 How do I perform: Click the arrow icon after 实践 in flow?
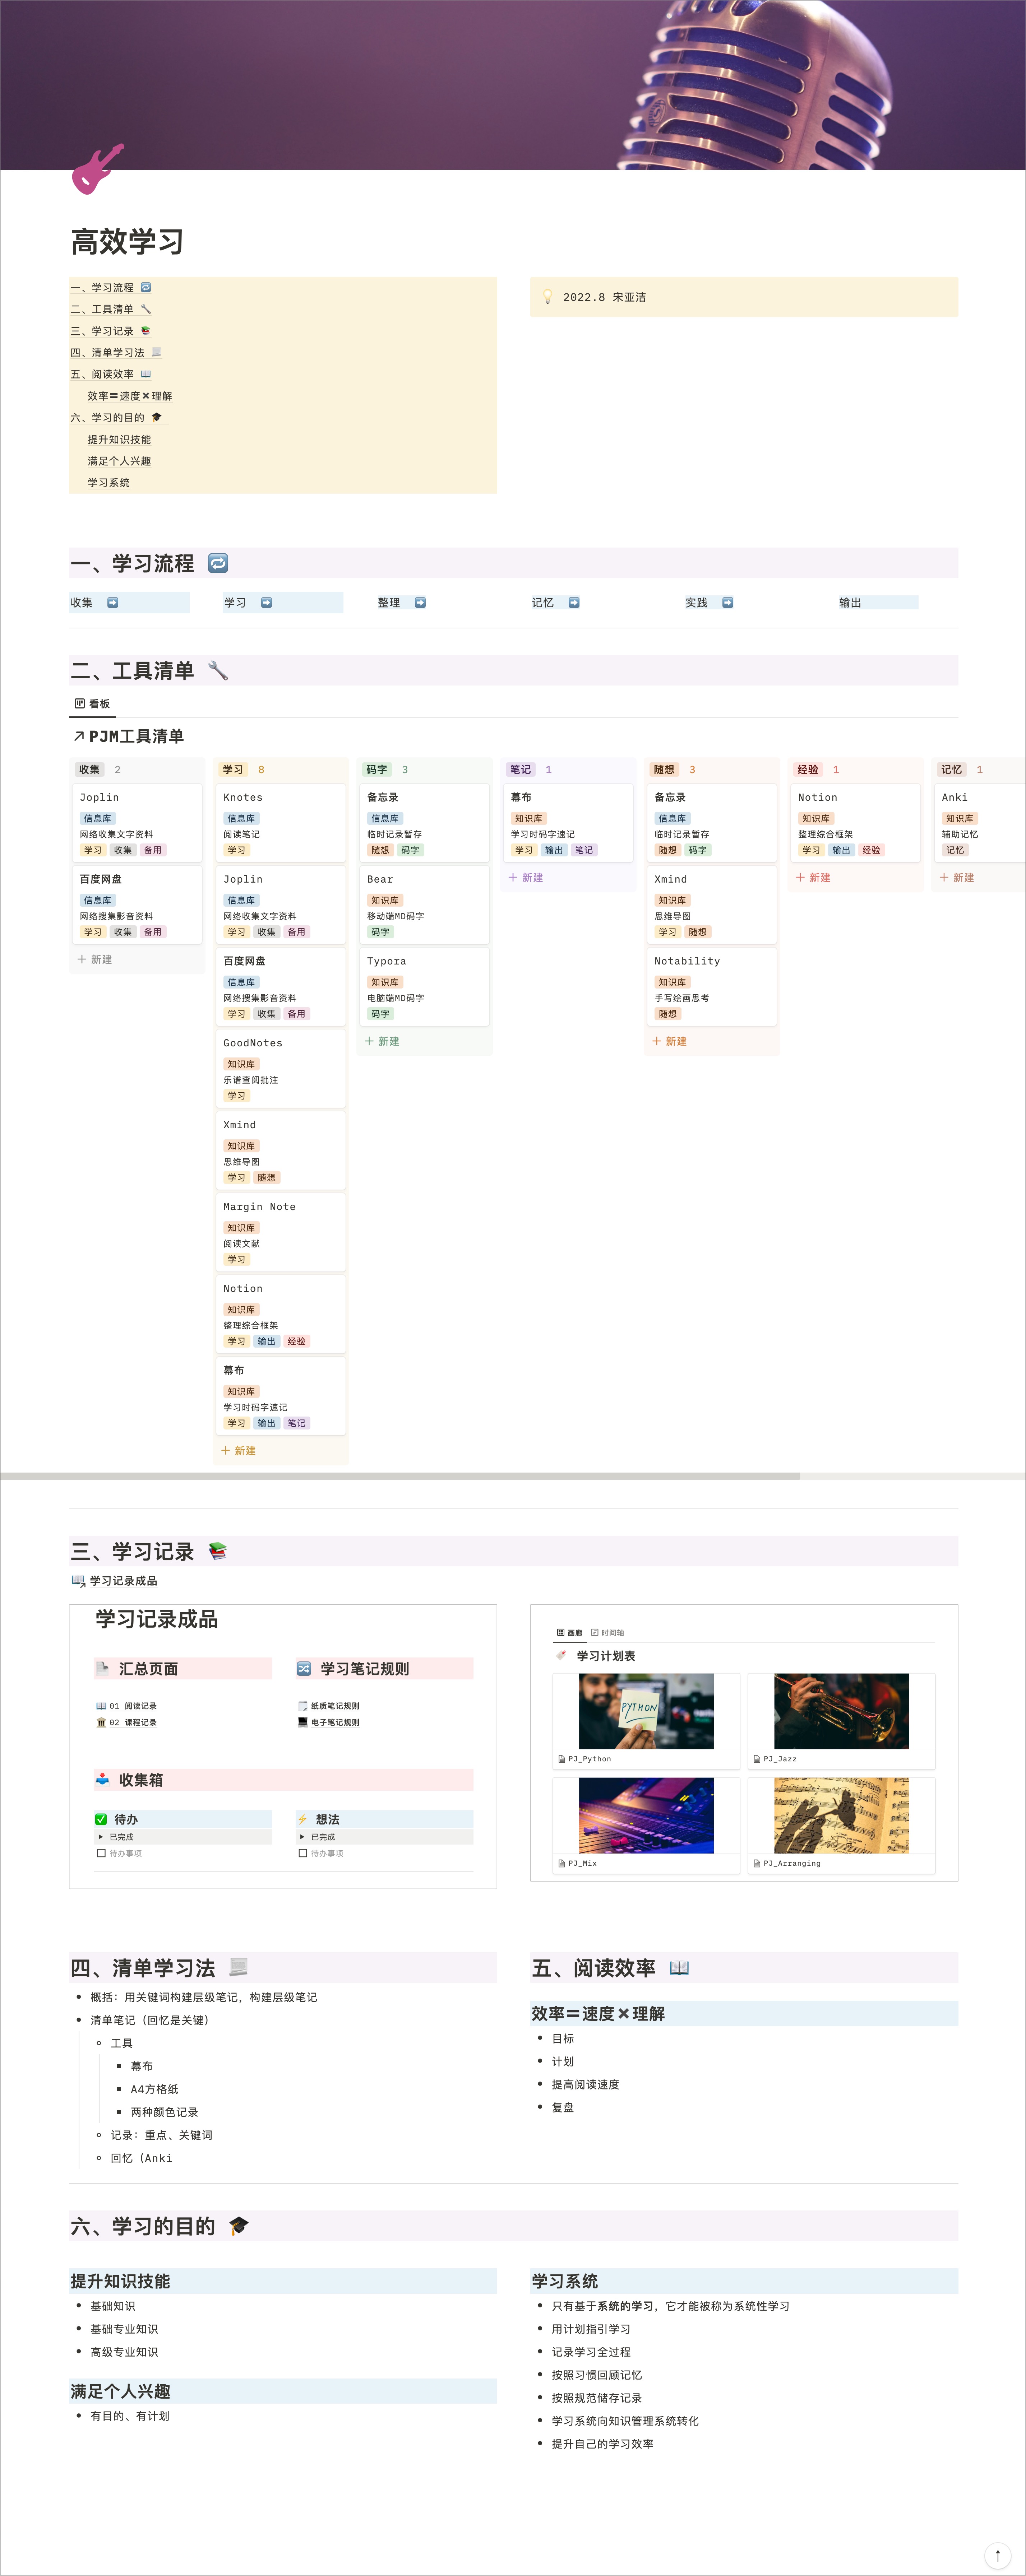click(728, 602)
